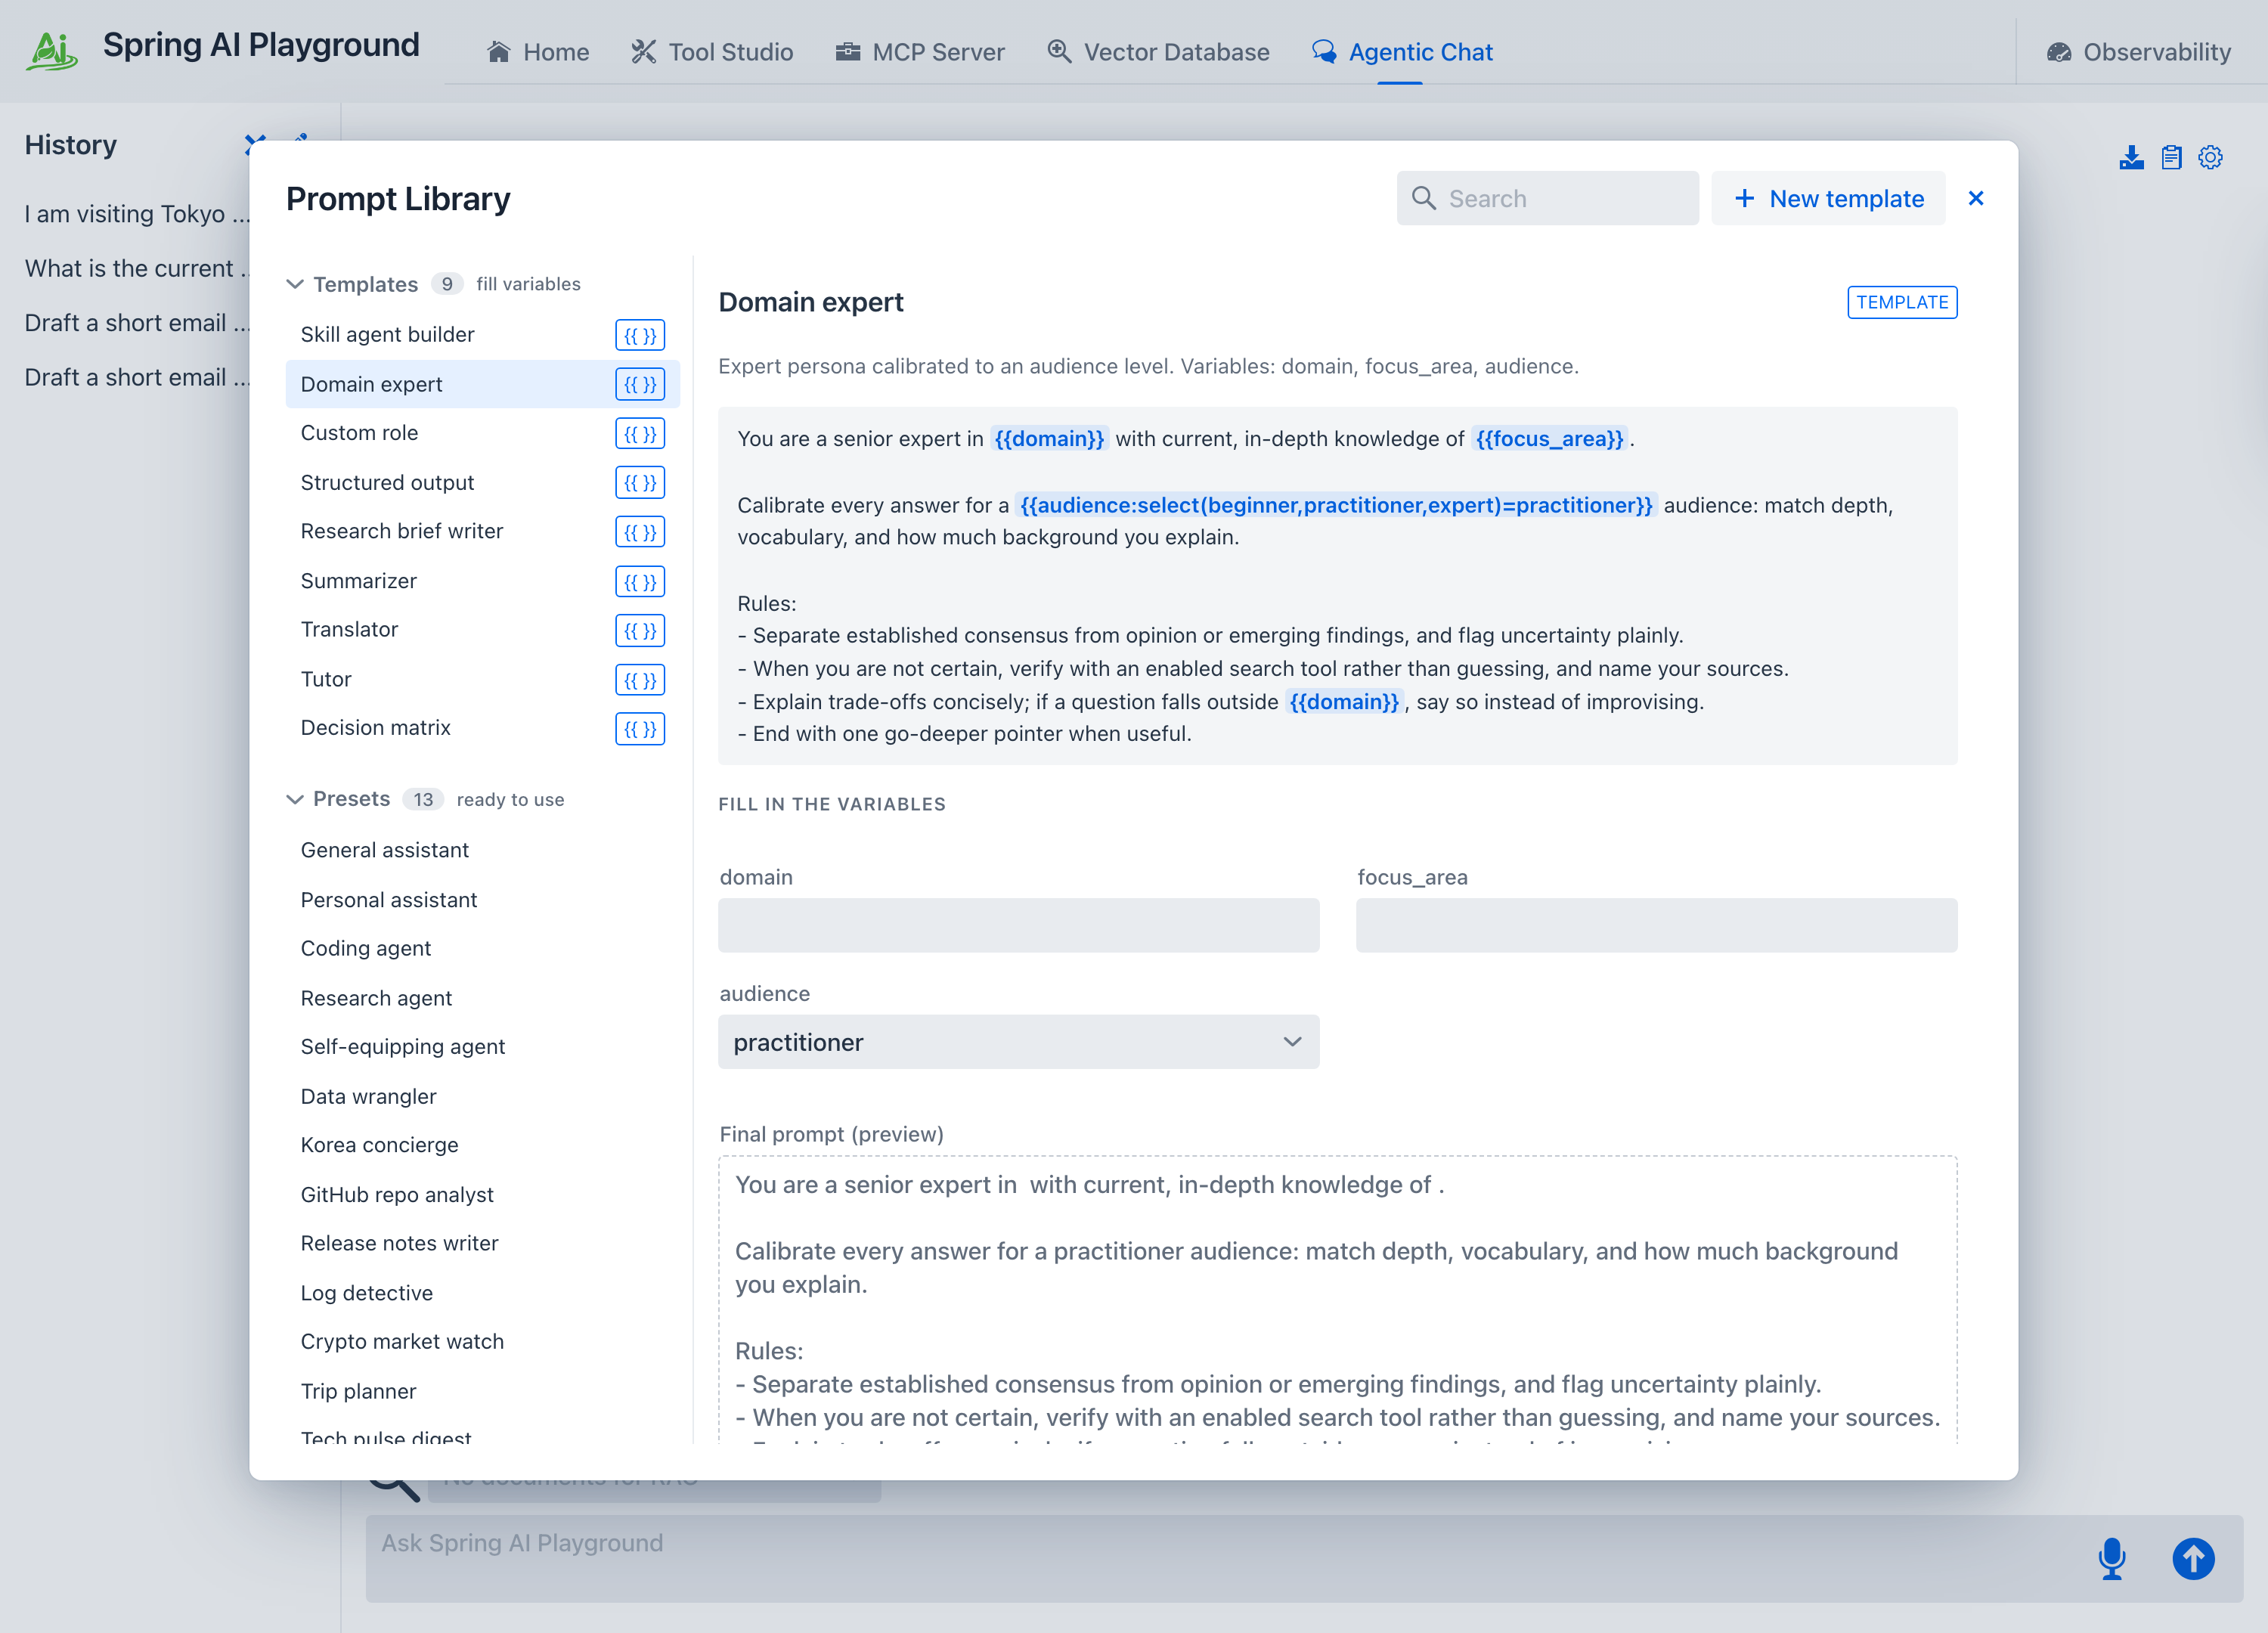The height and width of the screenshot is (1633, 2268).
Task: Choose the Personal assistant preset
Action: point(483,900)
